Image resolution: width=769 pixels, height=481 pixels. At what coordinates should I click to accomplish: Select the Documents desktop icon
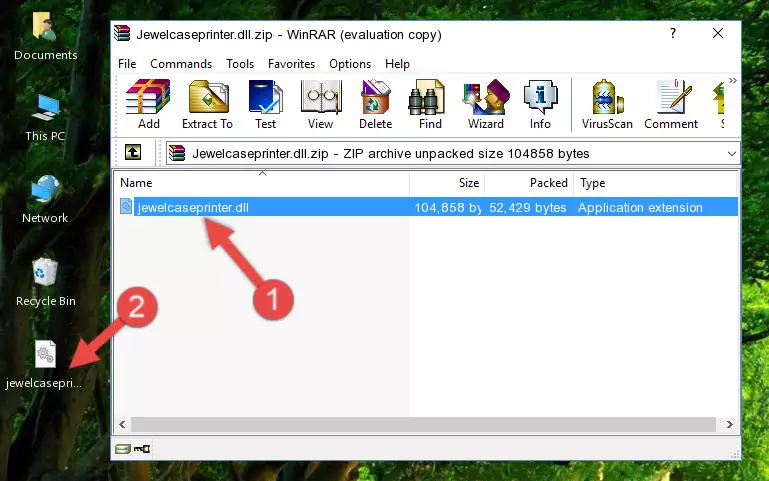pos(45,37)
